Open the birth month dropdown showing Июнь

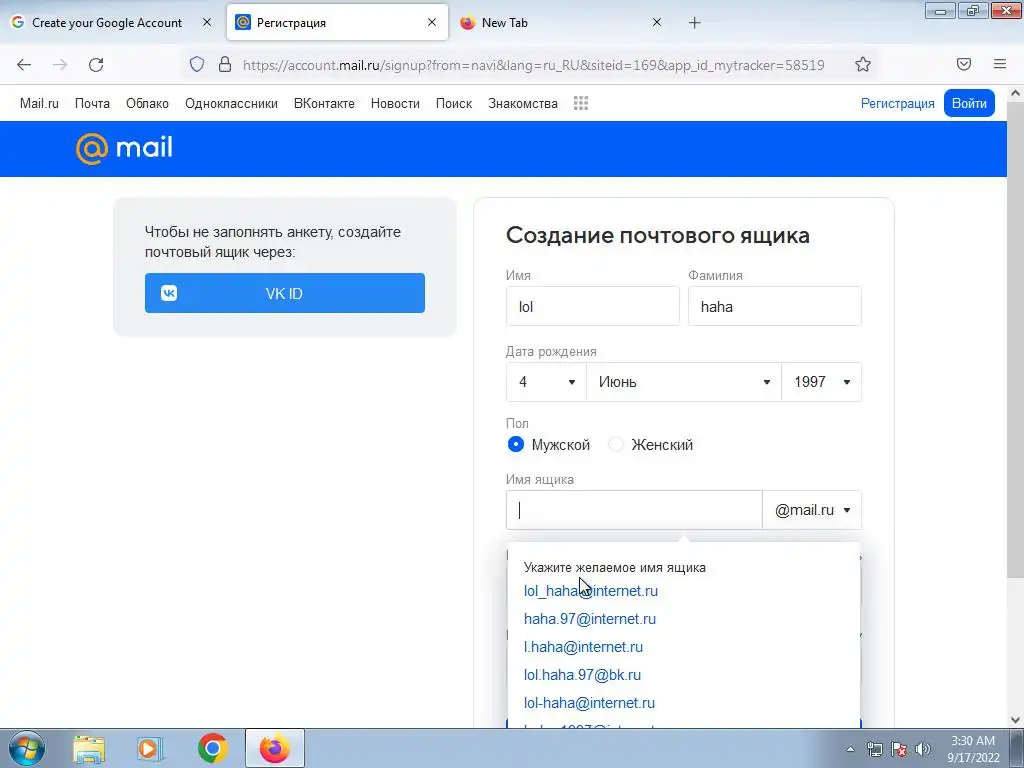click(x=684, y=382)
